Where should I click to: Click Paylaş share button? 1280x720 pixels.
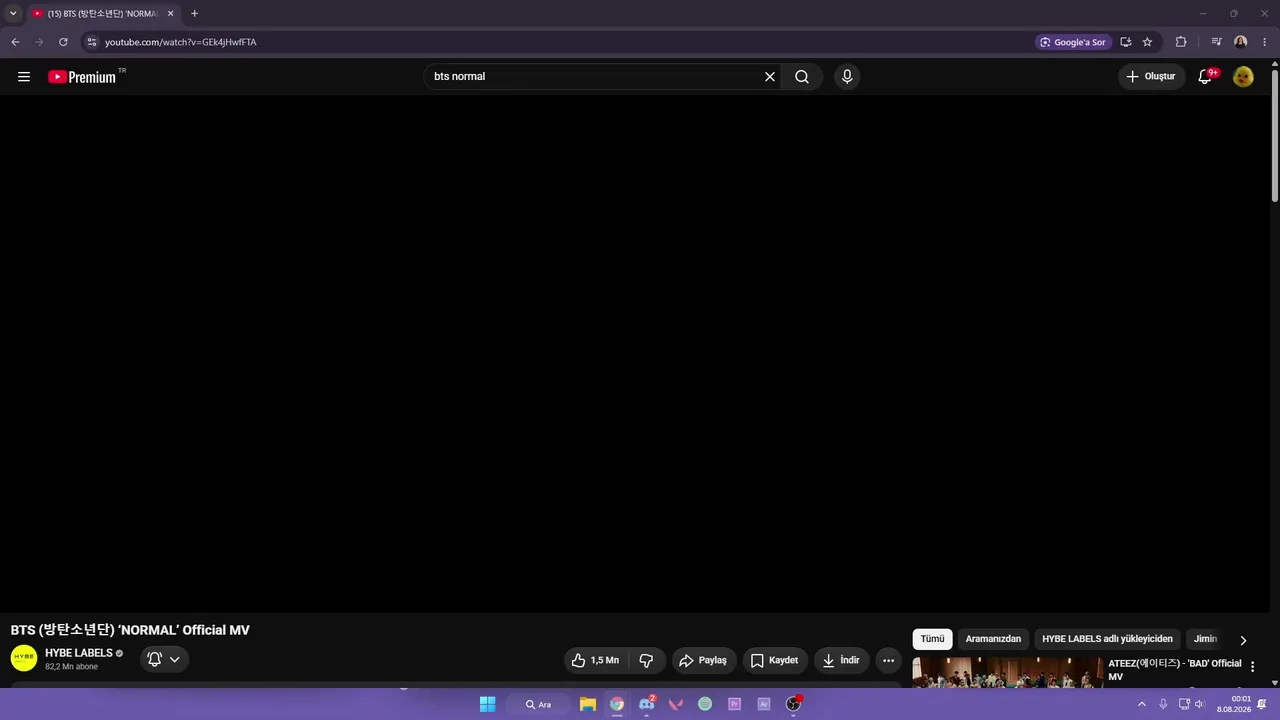704,660
